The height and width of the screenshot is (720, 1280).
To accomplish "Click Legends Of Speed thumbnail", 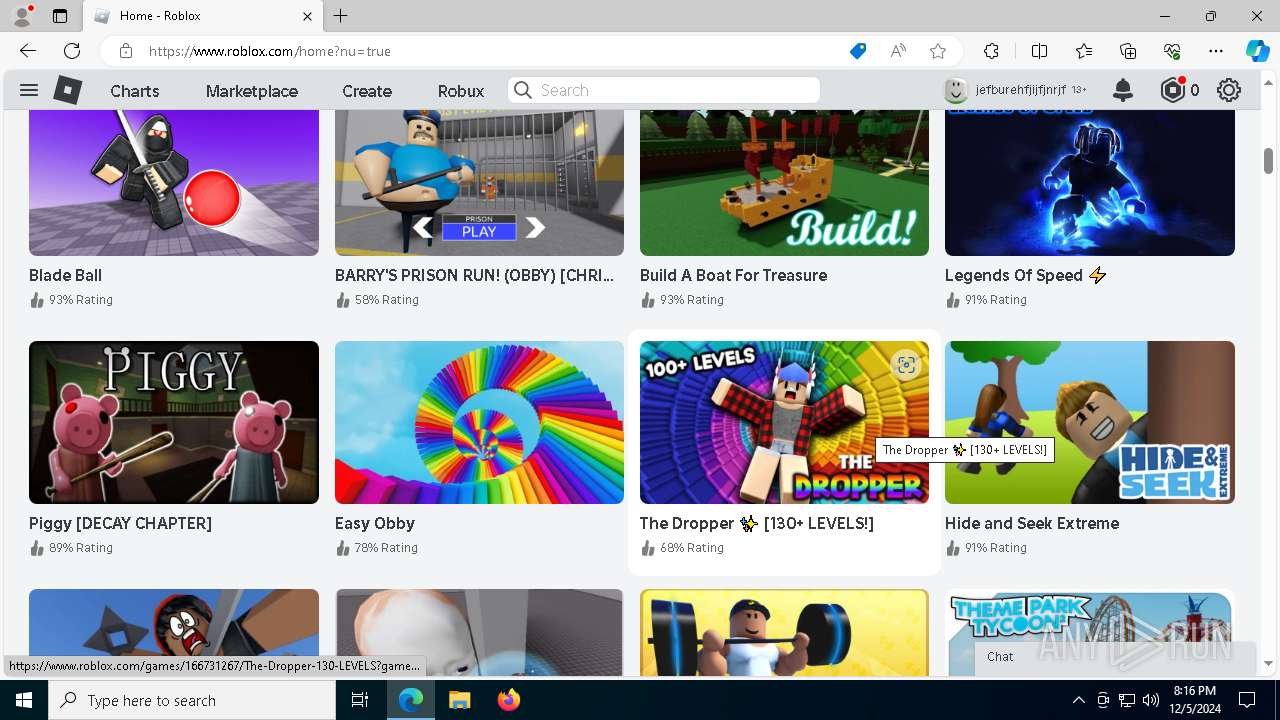I will click(1090, 183).
